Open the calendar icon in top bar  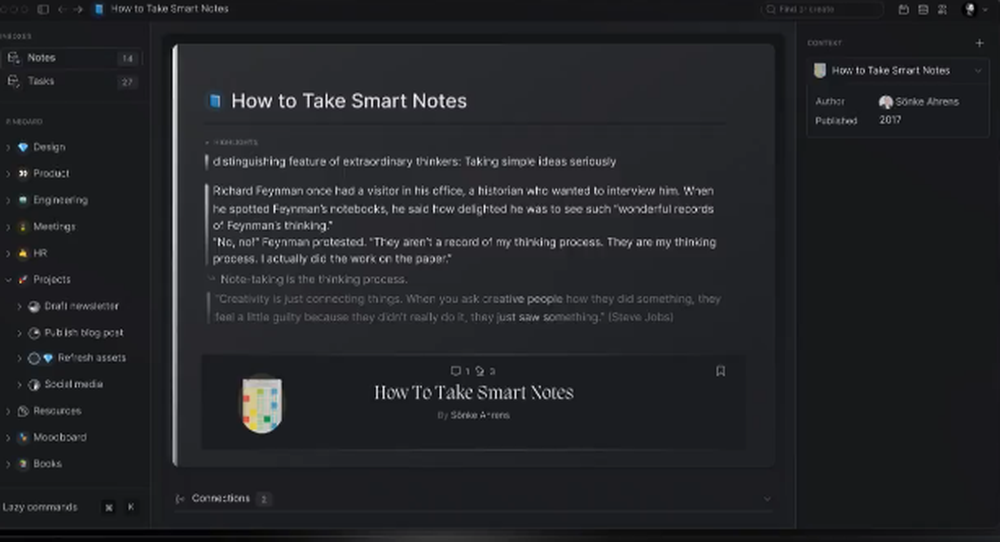(x=904, y=10)
